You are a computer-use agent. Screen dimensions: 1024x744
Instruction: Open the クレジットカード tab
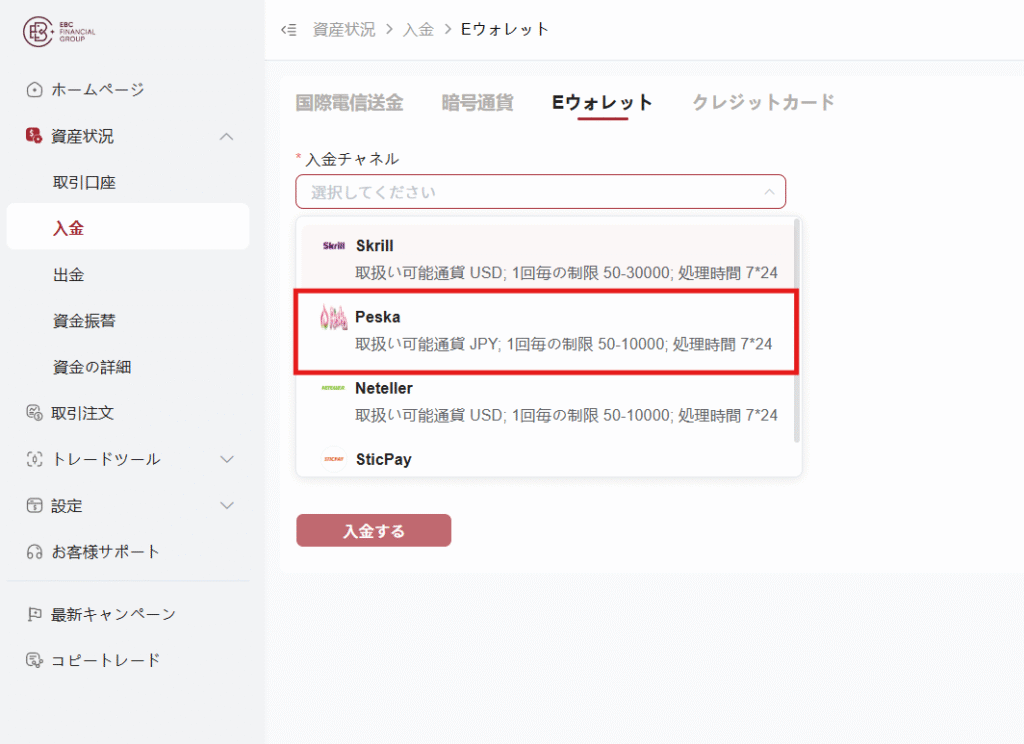[x=763, y=102]
